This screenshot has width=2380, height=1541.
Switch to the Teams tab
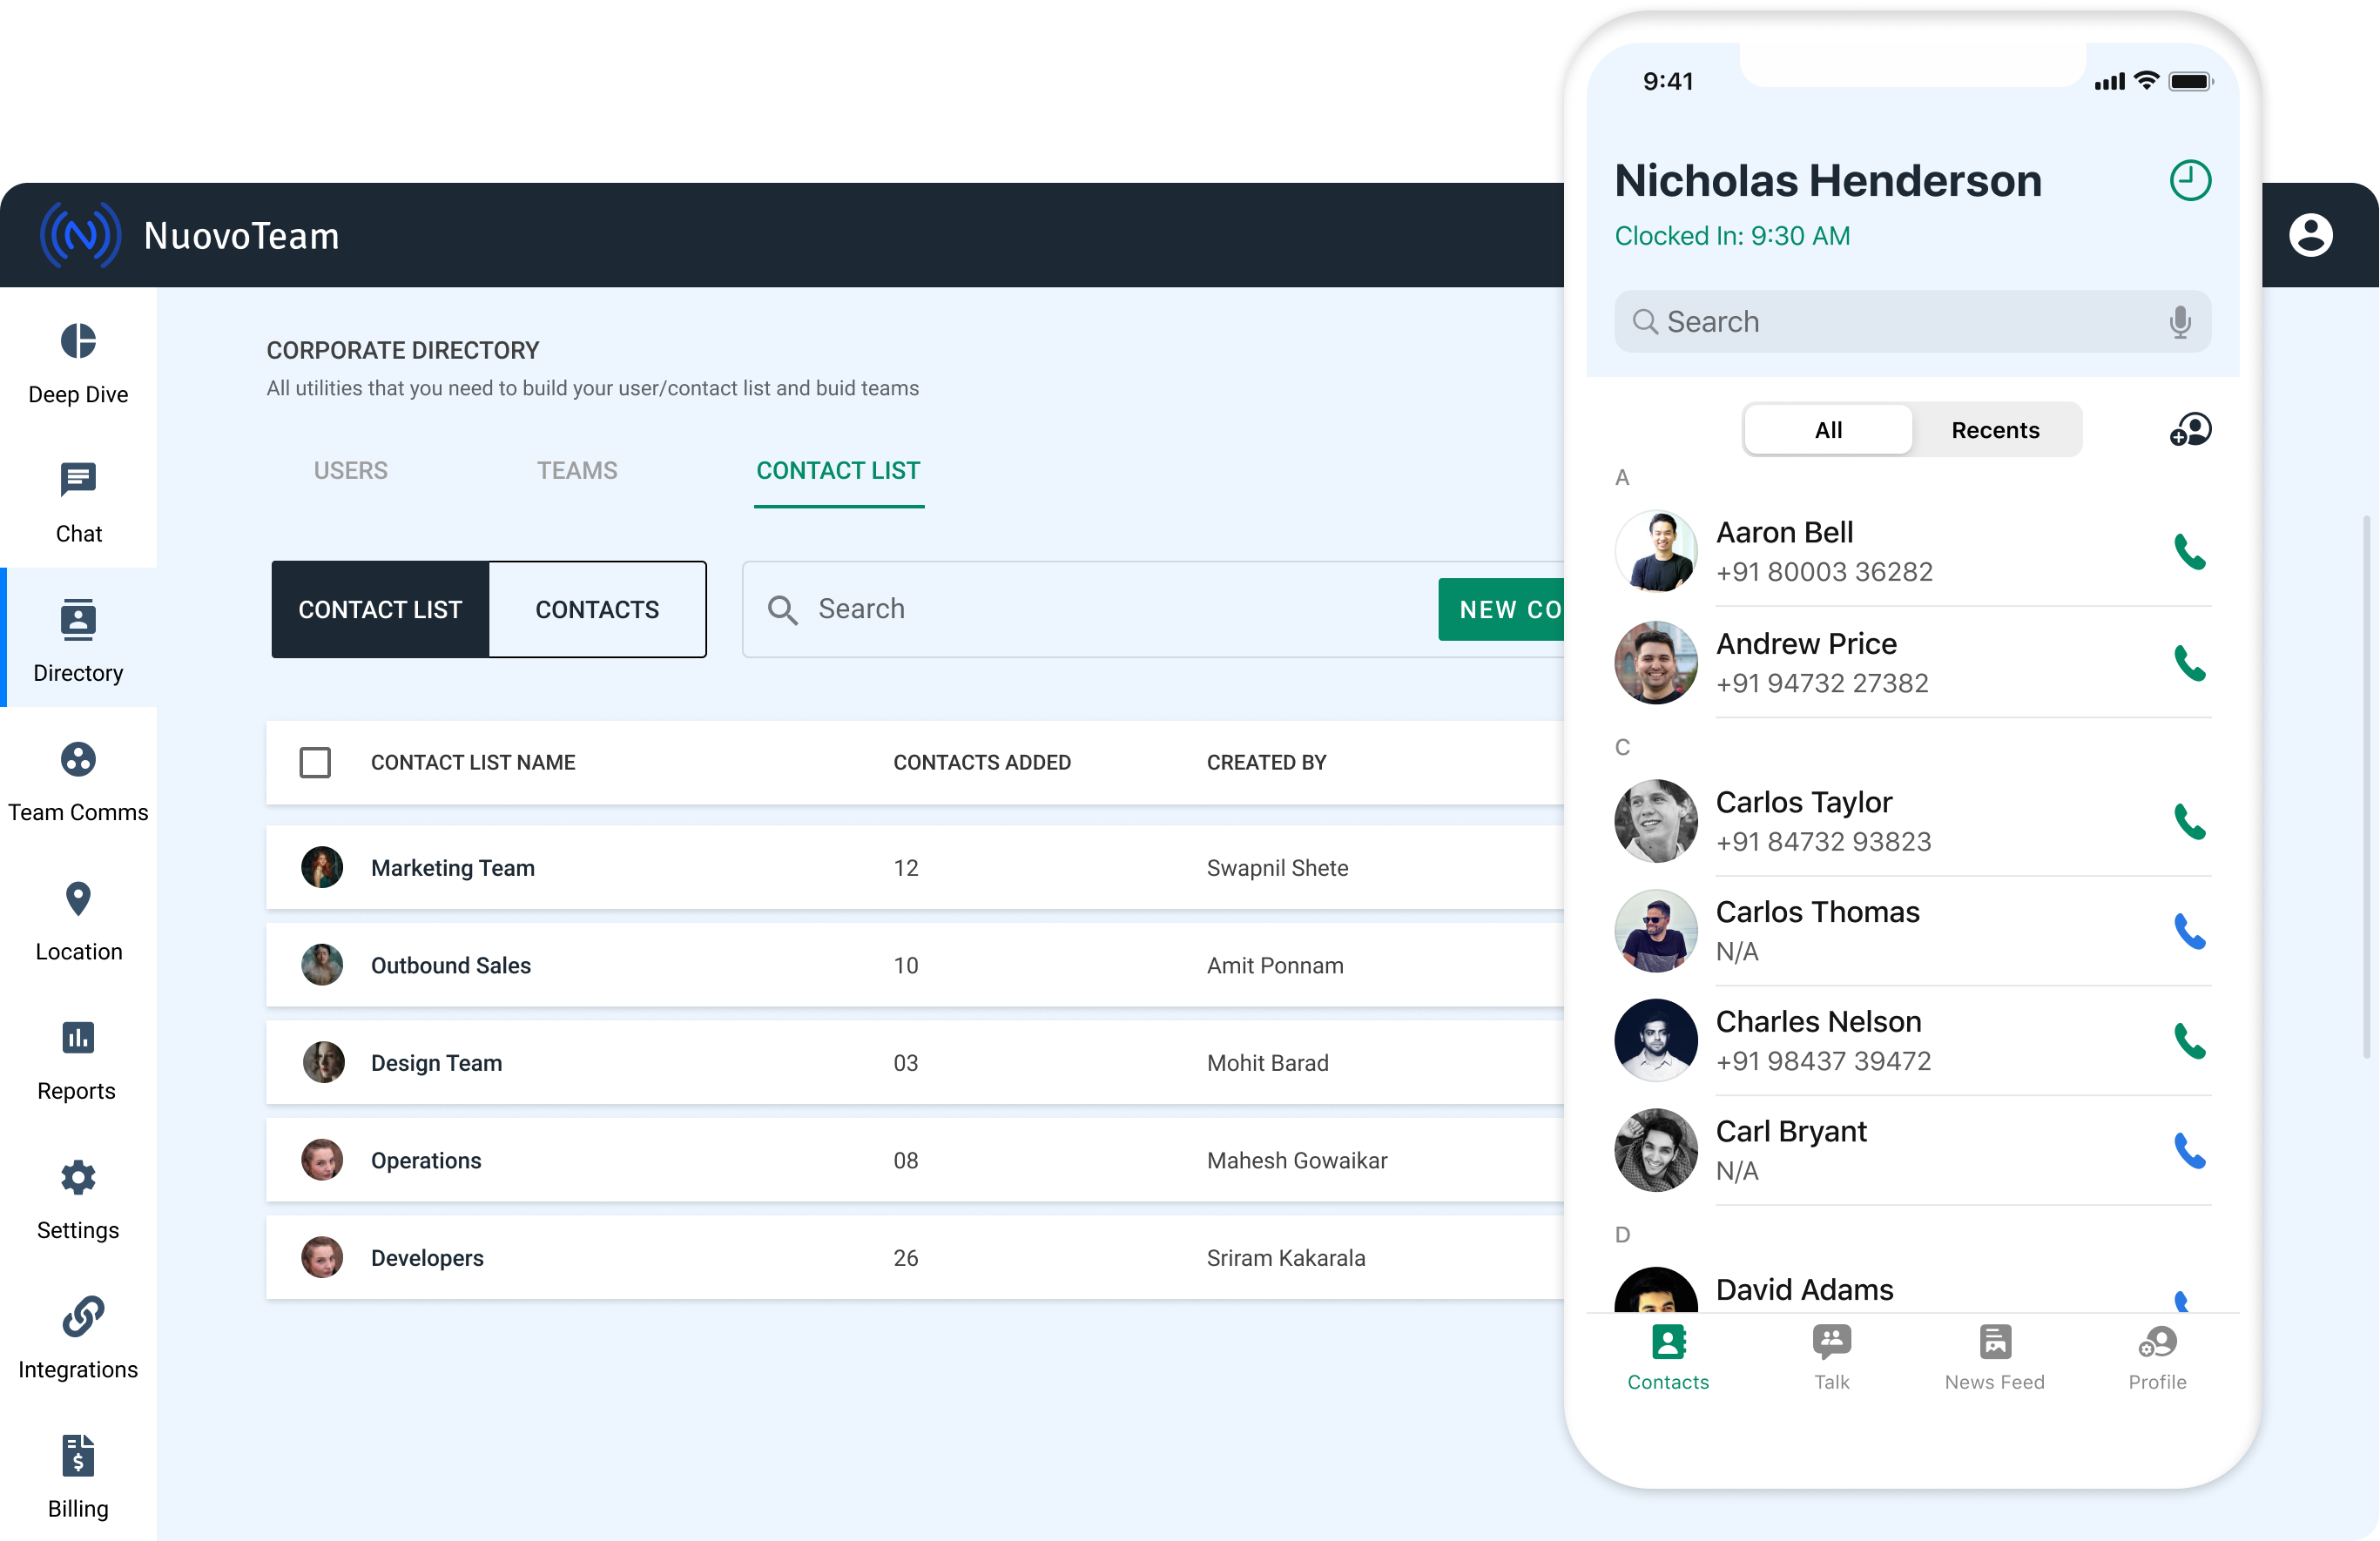(577, 471)
